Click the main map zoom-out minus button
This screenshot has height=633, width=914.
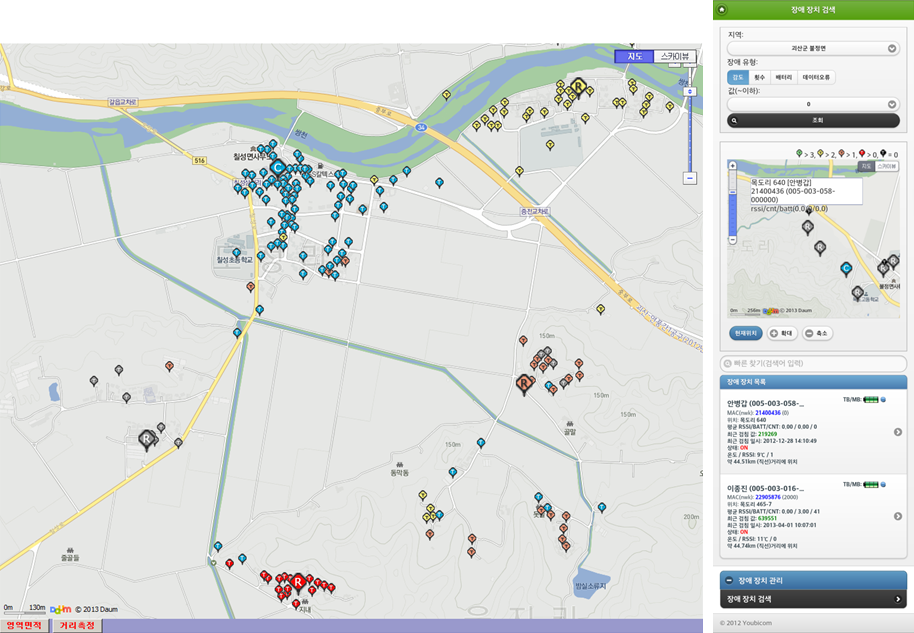point(689,178)
